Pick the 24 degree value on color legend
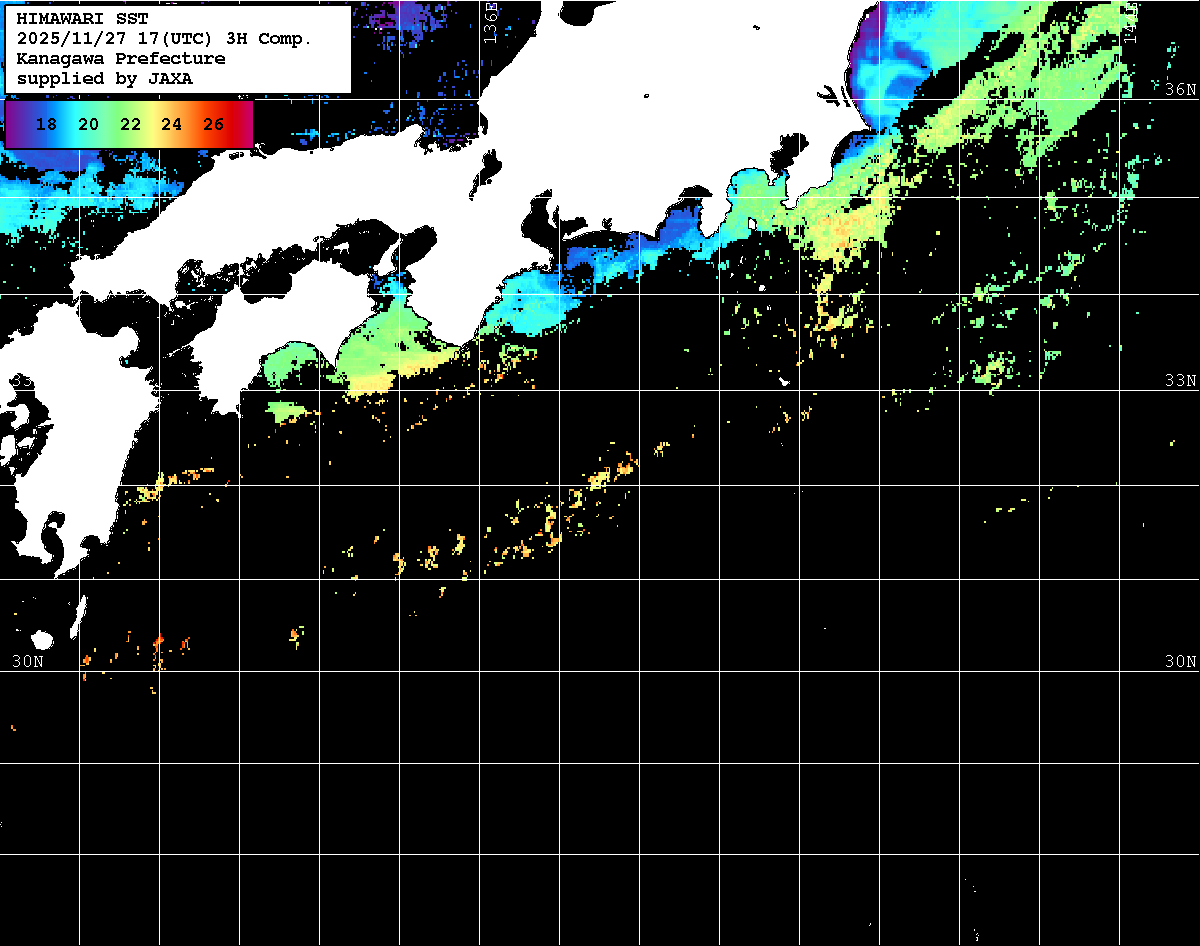 [171, 125]
